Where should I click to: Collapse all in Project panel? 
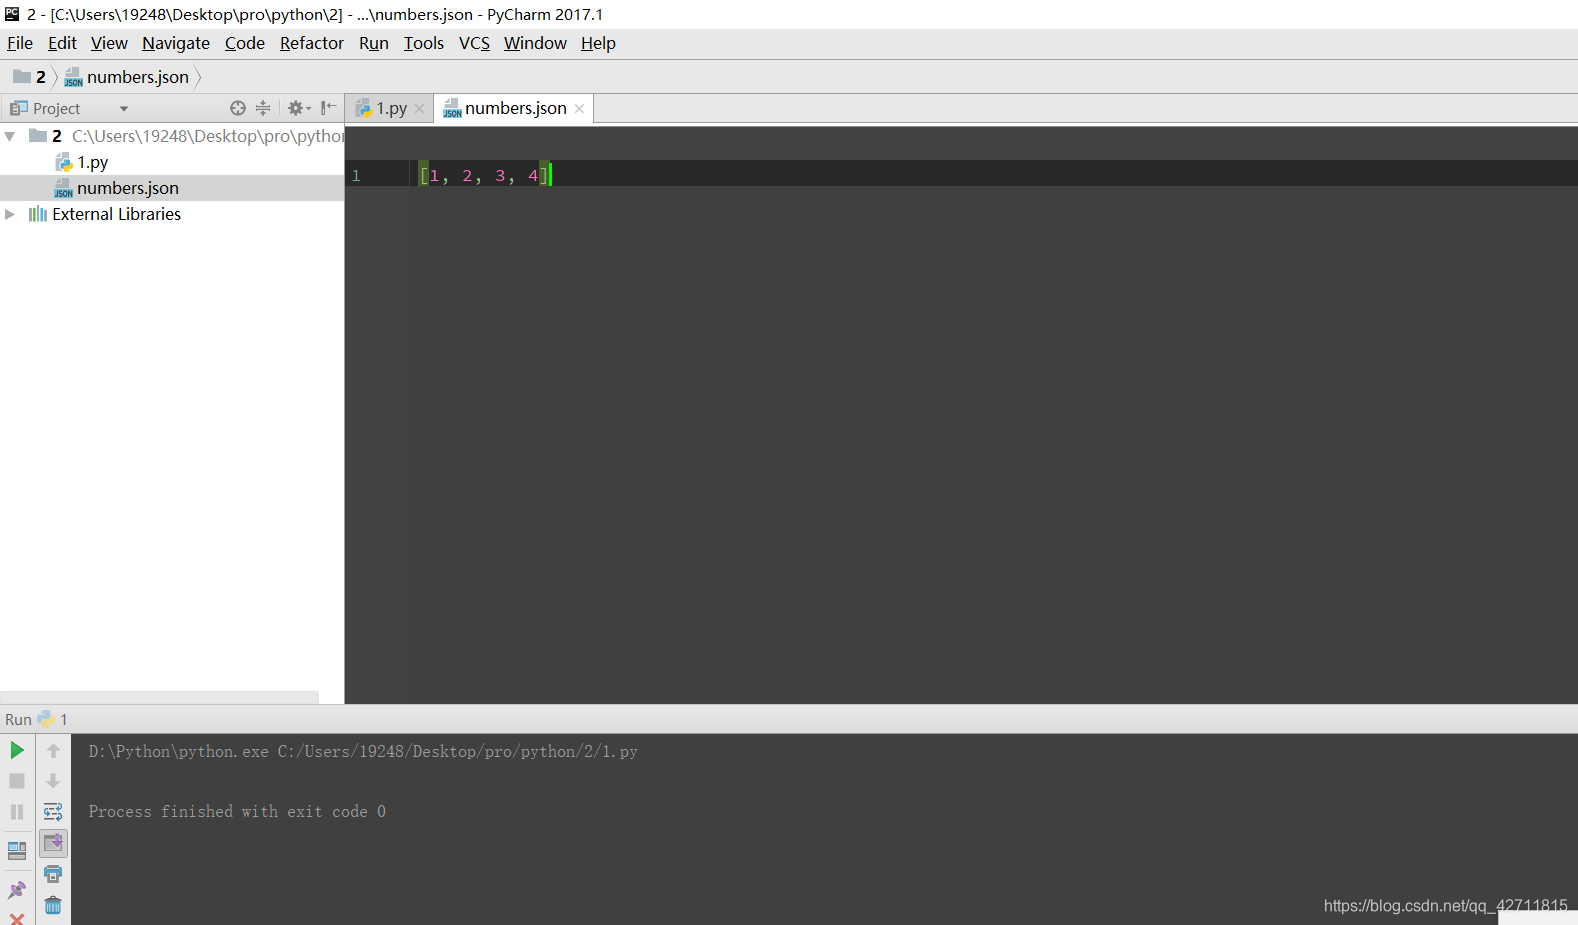(x=263, y=108)
